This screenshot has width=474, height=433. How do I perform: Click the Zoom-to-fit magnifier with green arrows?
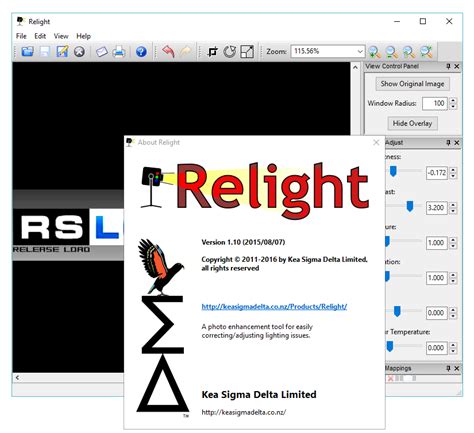coord(426,52)
